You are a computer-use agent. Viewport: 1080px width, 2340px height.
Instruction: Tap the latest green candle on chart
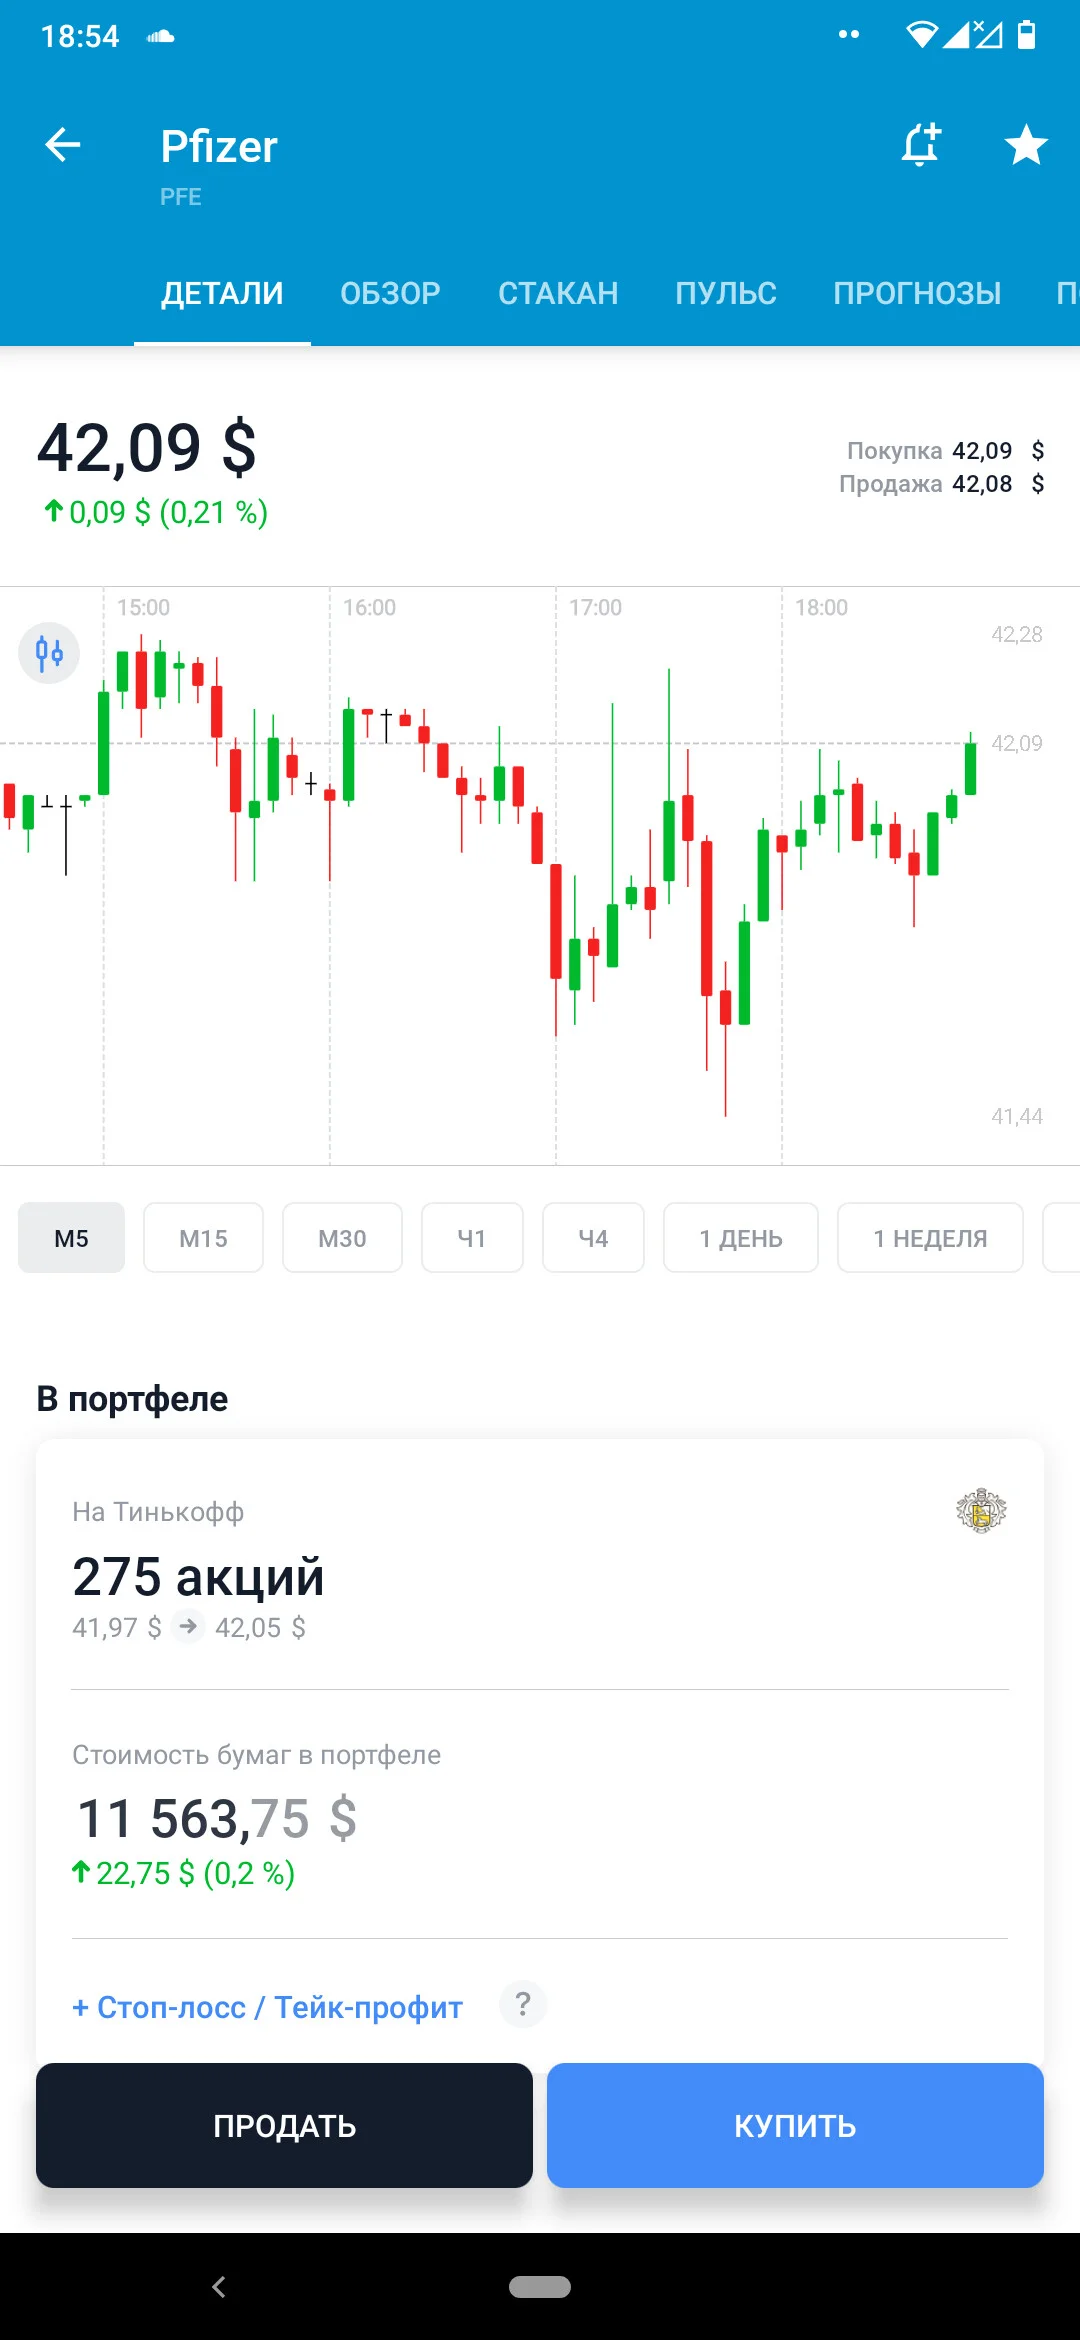pyautogui.click(x=970, y=765)
